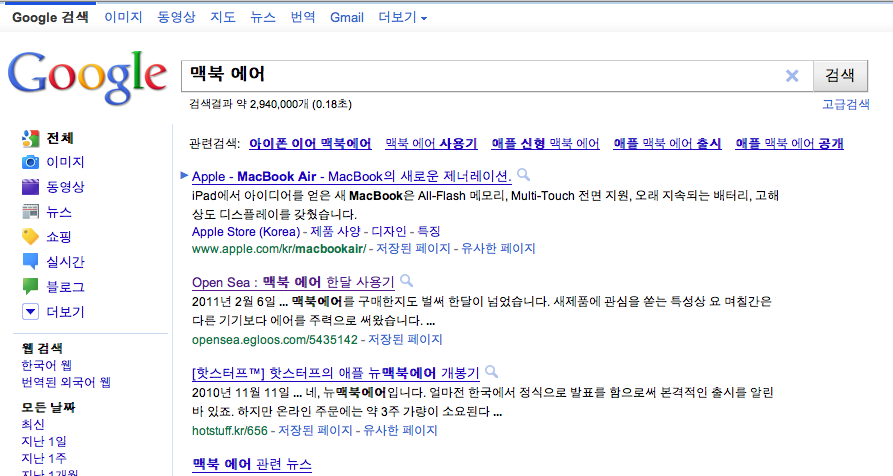
Task: Click related search 애플 신형 맥북 에어
Action: [546, 143]
